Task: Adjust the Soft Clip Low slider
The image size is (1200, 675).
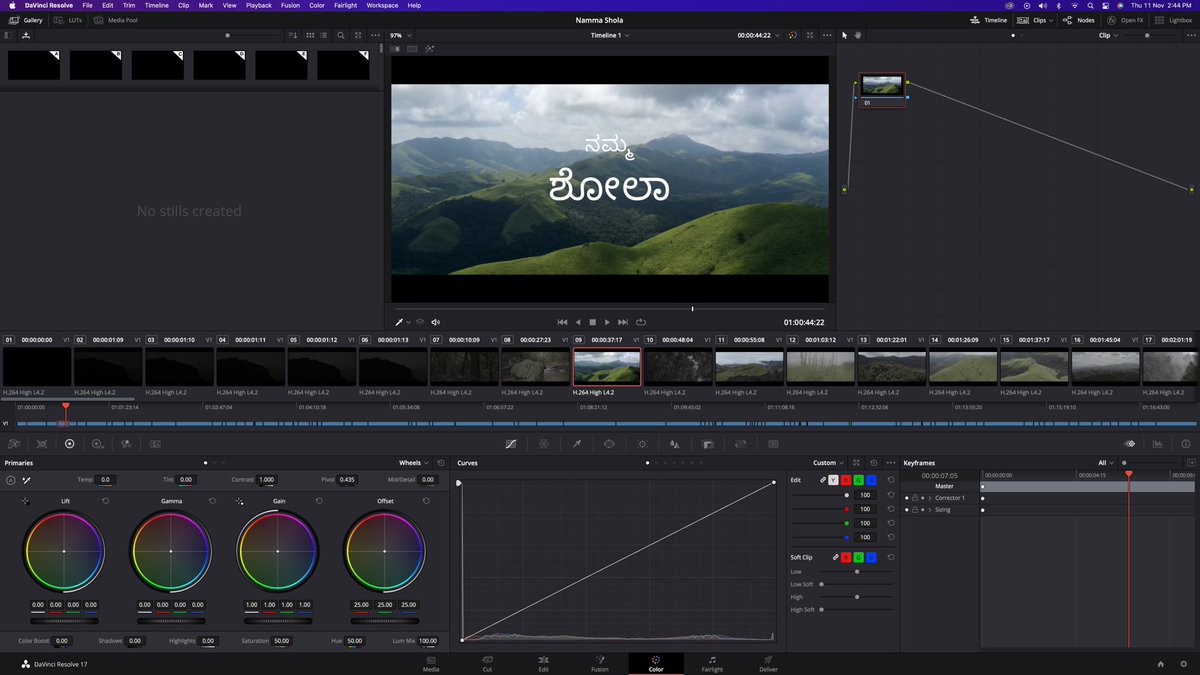Action: 856,571
